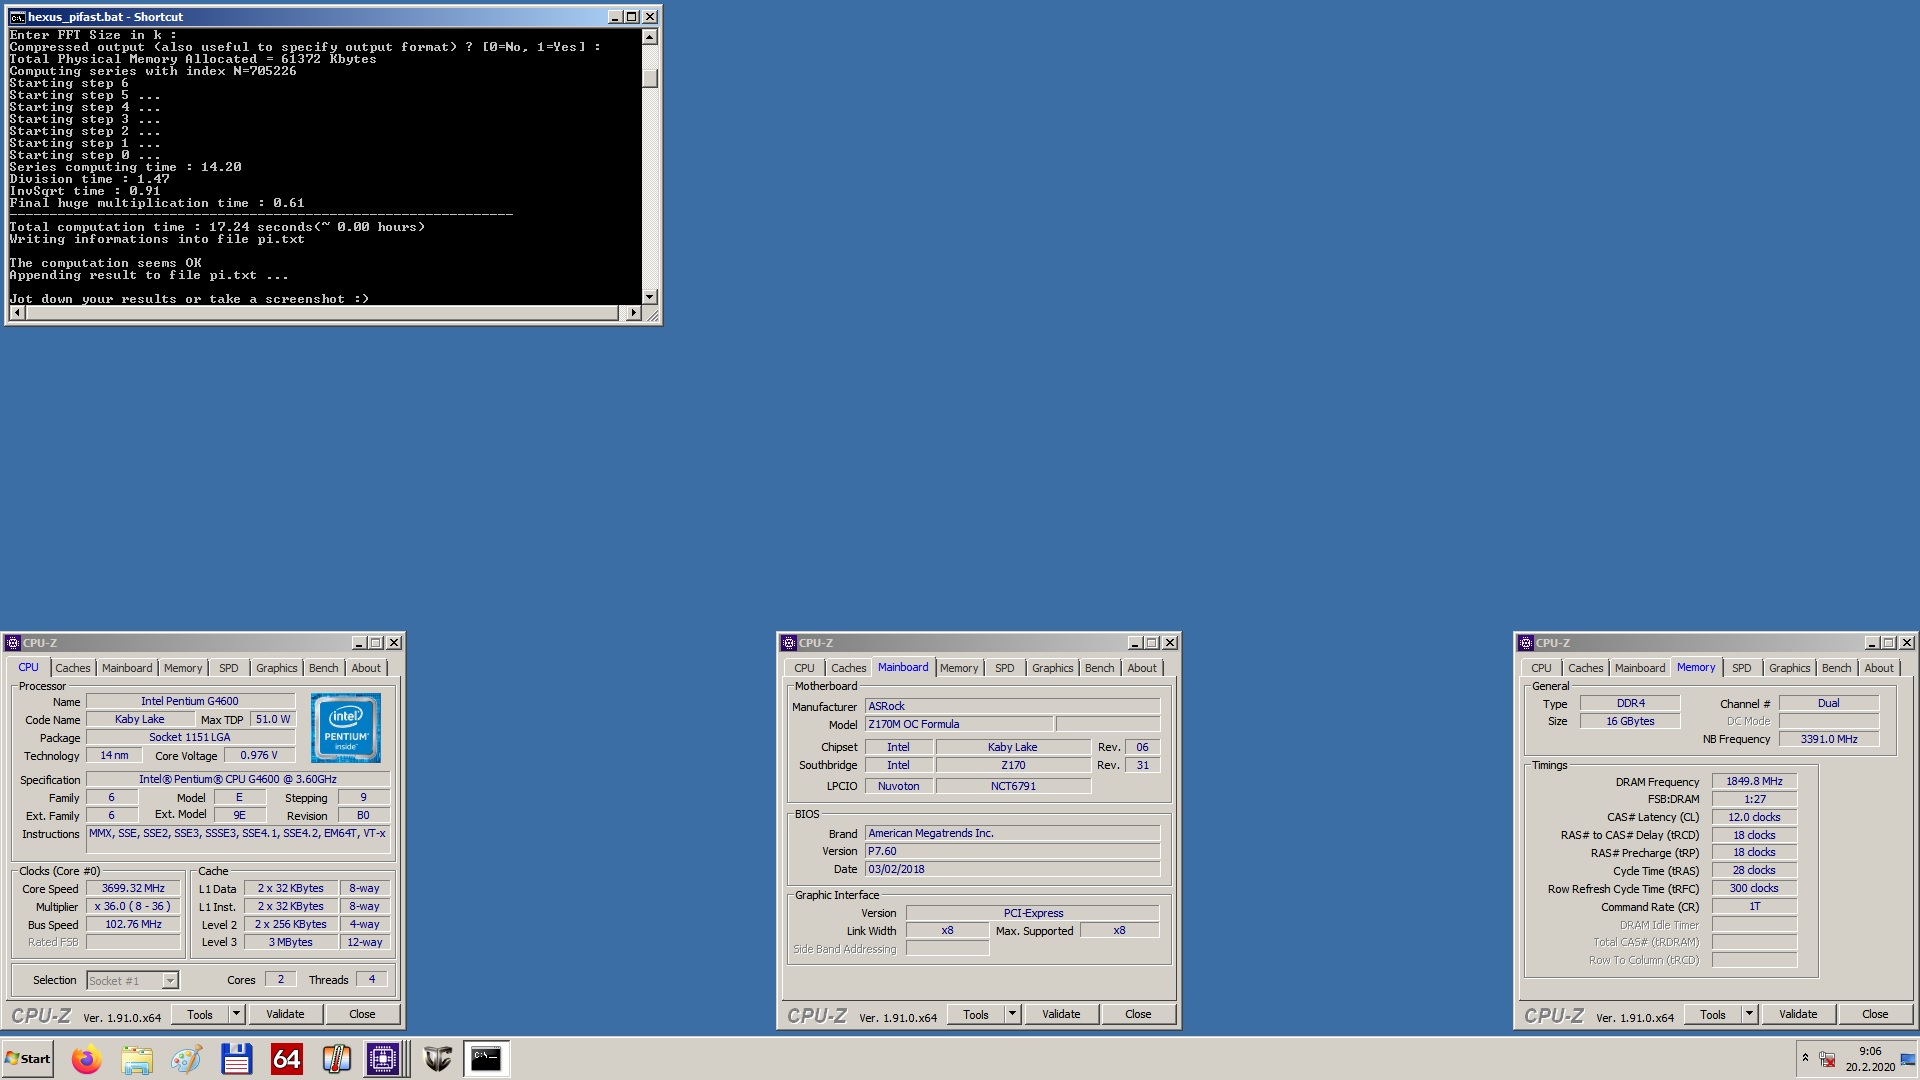Click the show desktop tray icon
Viewport: 1920px width, 1080px height.
pyautogui.click(x=1908, y=1059)
